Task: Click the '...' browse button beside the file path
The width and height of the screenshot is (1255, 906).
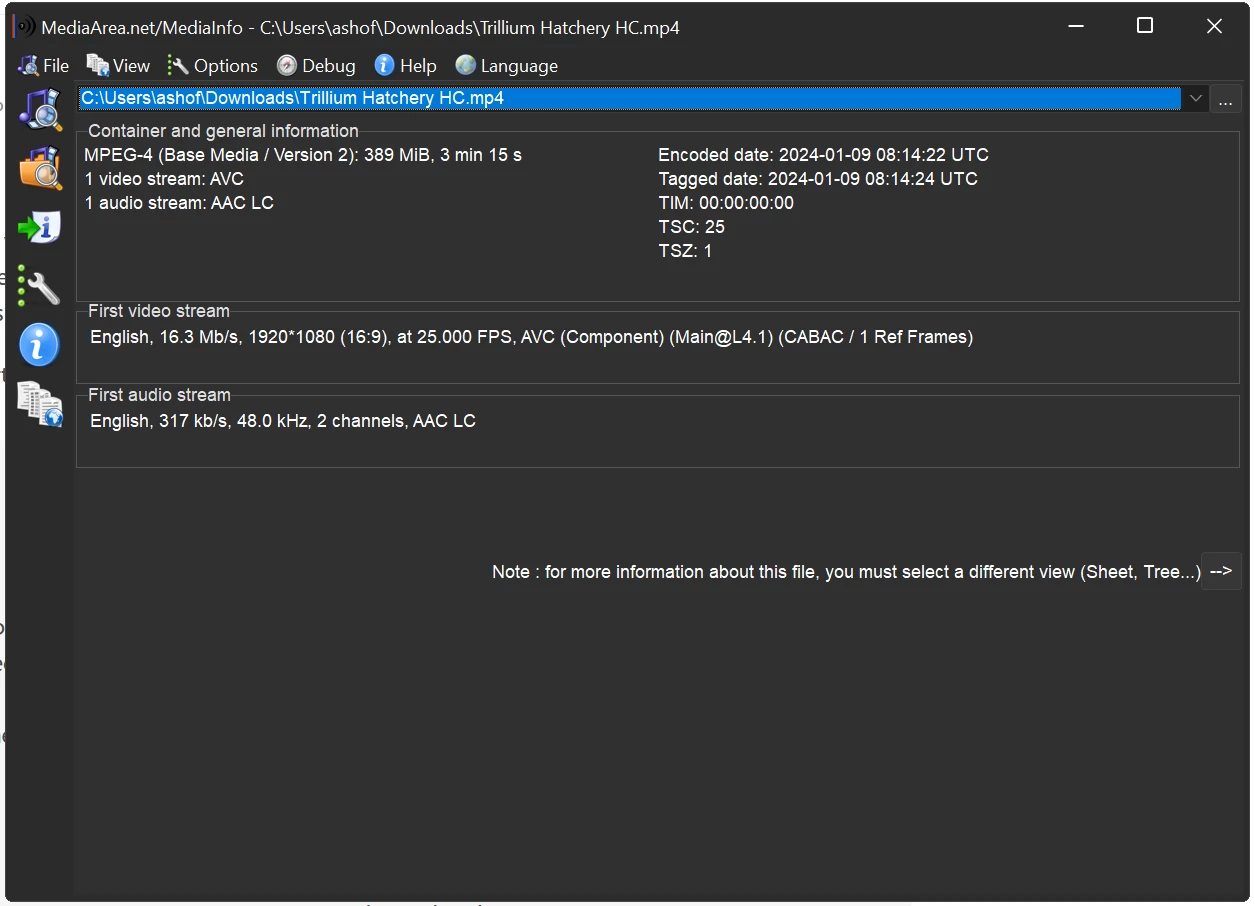Action: (x=1226, y=99)
